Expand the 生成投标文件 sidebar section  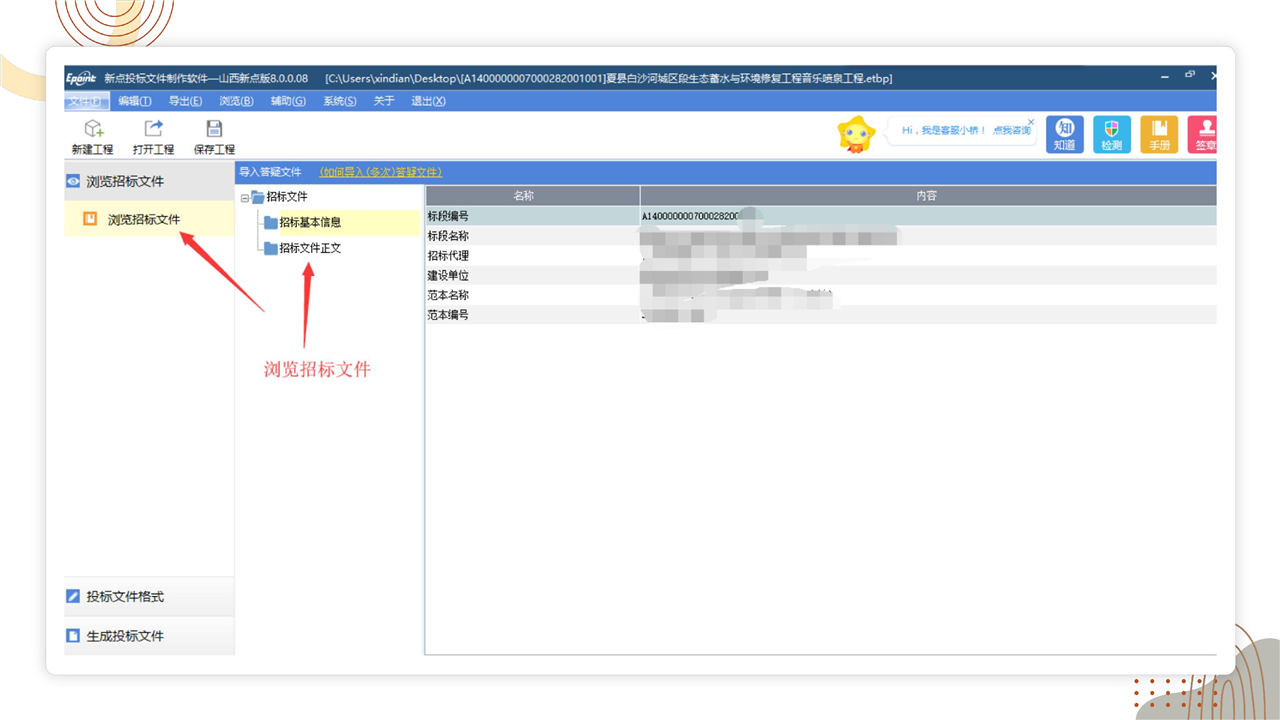tap(125, 636)
